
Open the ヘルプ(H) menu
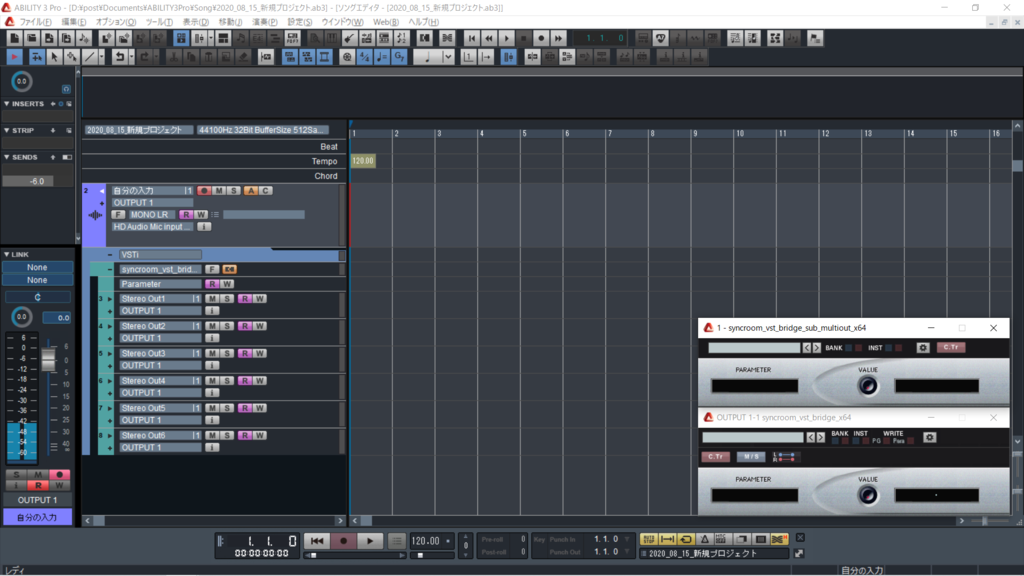(x=423, y=22)
